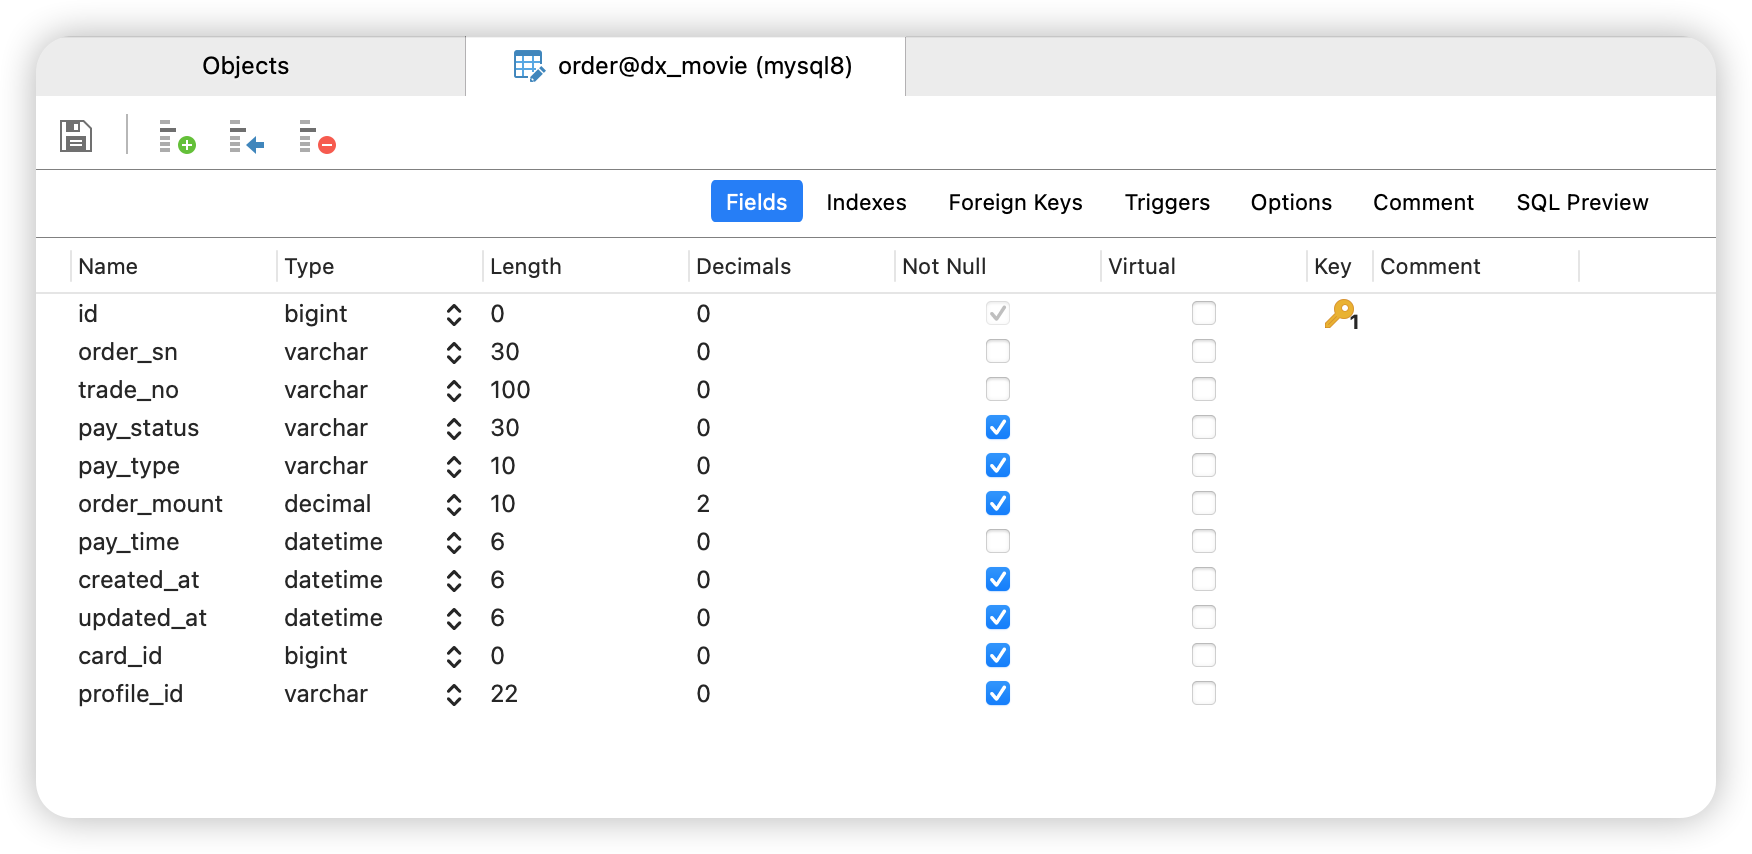Uncheck Not Null for pay_type
Screen dimensions: 1752x854
[998, 465]
